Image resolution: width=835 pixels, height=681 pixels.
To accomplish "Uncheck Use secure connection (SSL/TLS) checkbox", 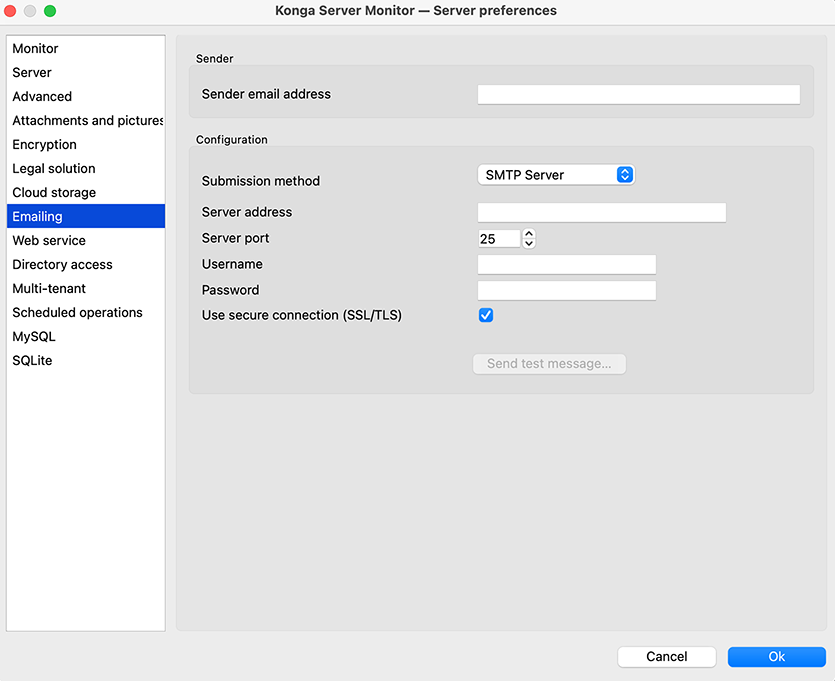I will pyautogui.click(x=486, y=315).
